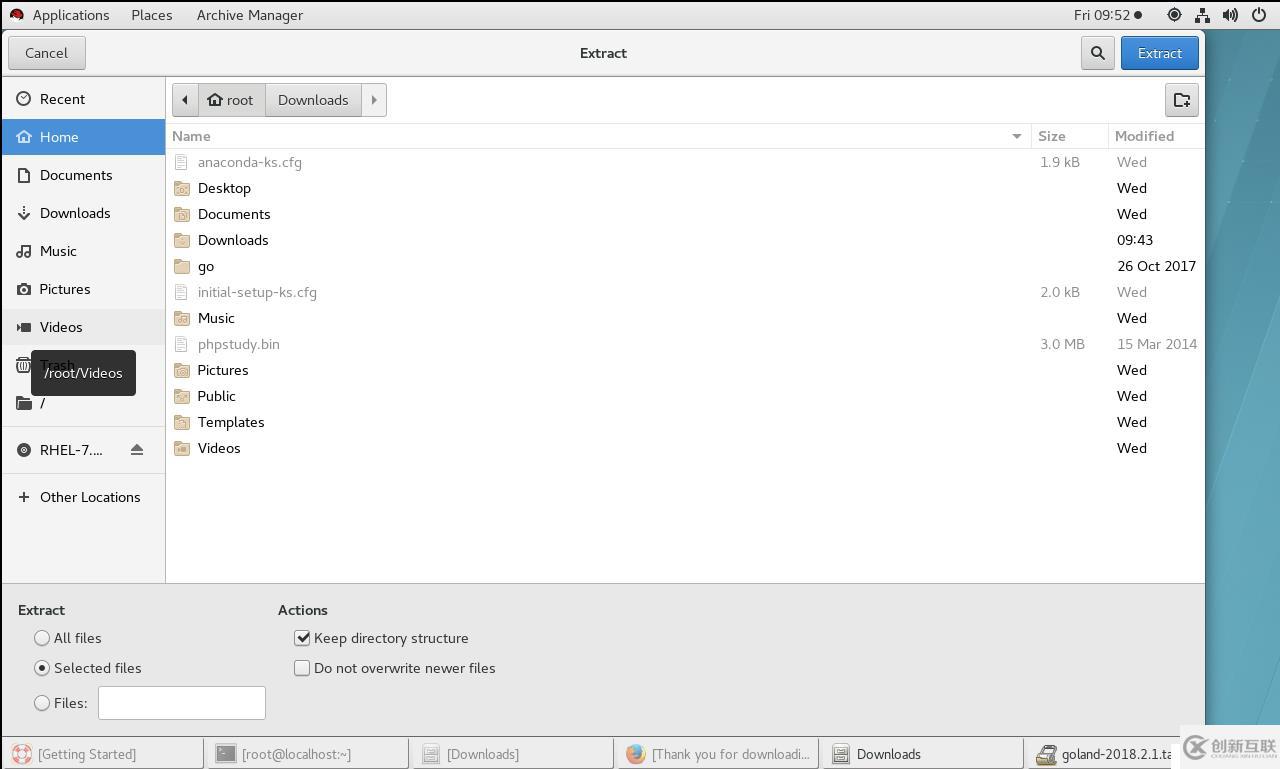Viewport: 1280px width, 769px height.
Task: Click the Videos camcorder icon in sidebar
Action: (24, 327)
